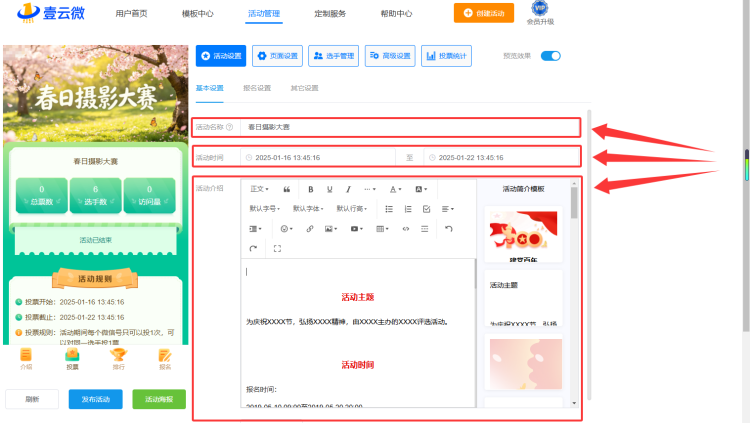This screenshot has width=750, height=423.
Task: Insert a hyperlink with the link icon
Action: tap(309, 229)
